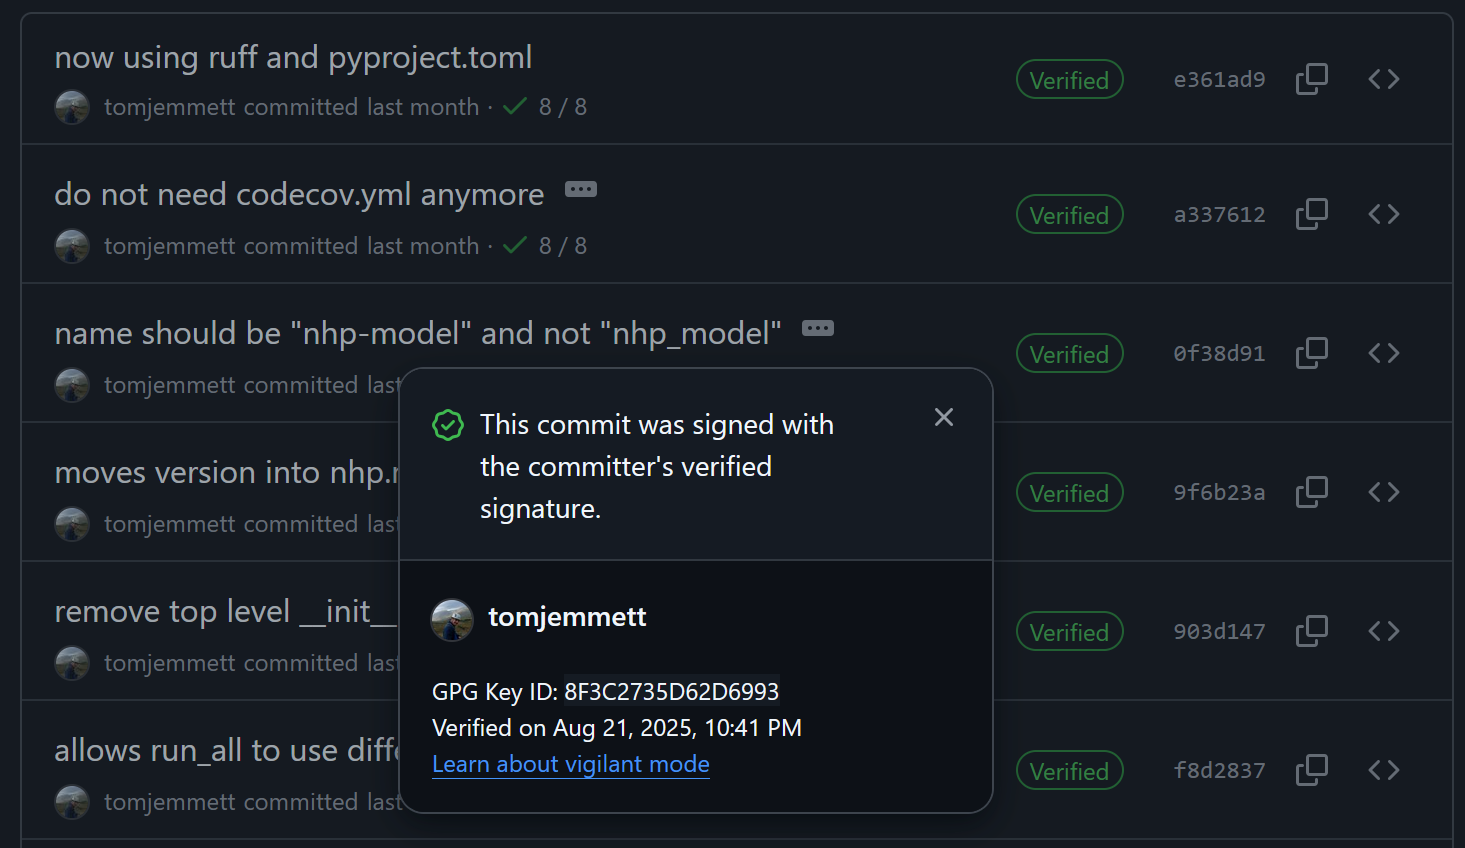Open the 'now using ruff and pyproject.toml' commit

coord(293,58)
